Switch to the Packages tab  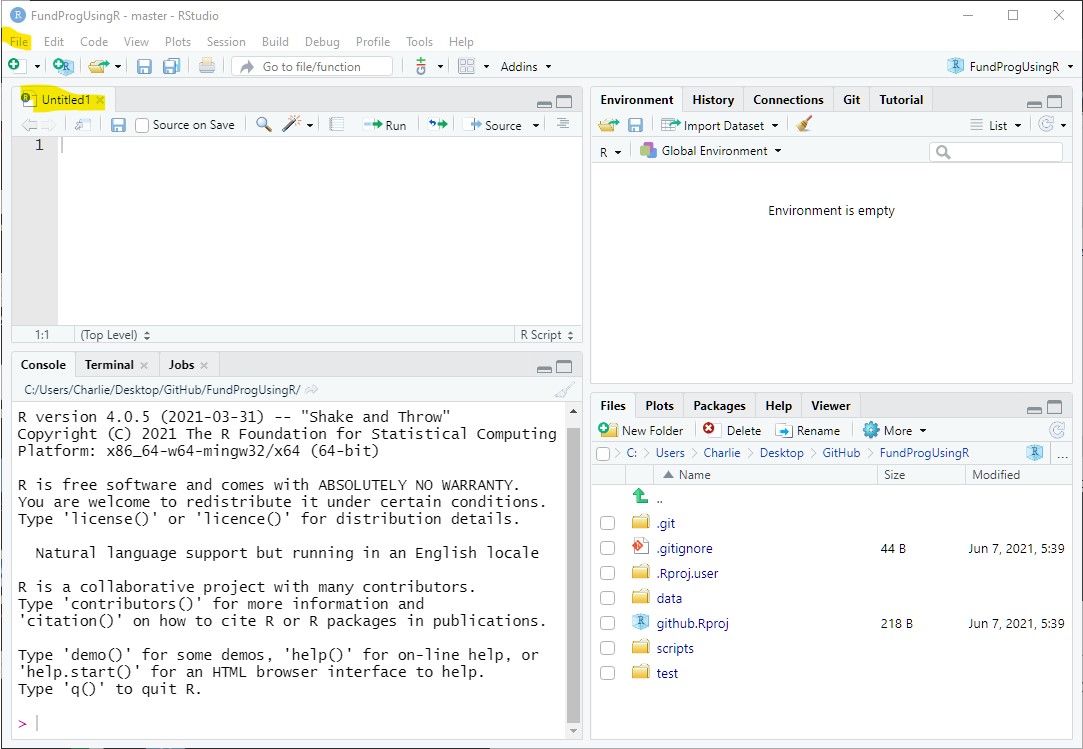click(x=719, y=406)
